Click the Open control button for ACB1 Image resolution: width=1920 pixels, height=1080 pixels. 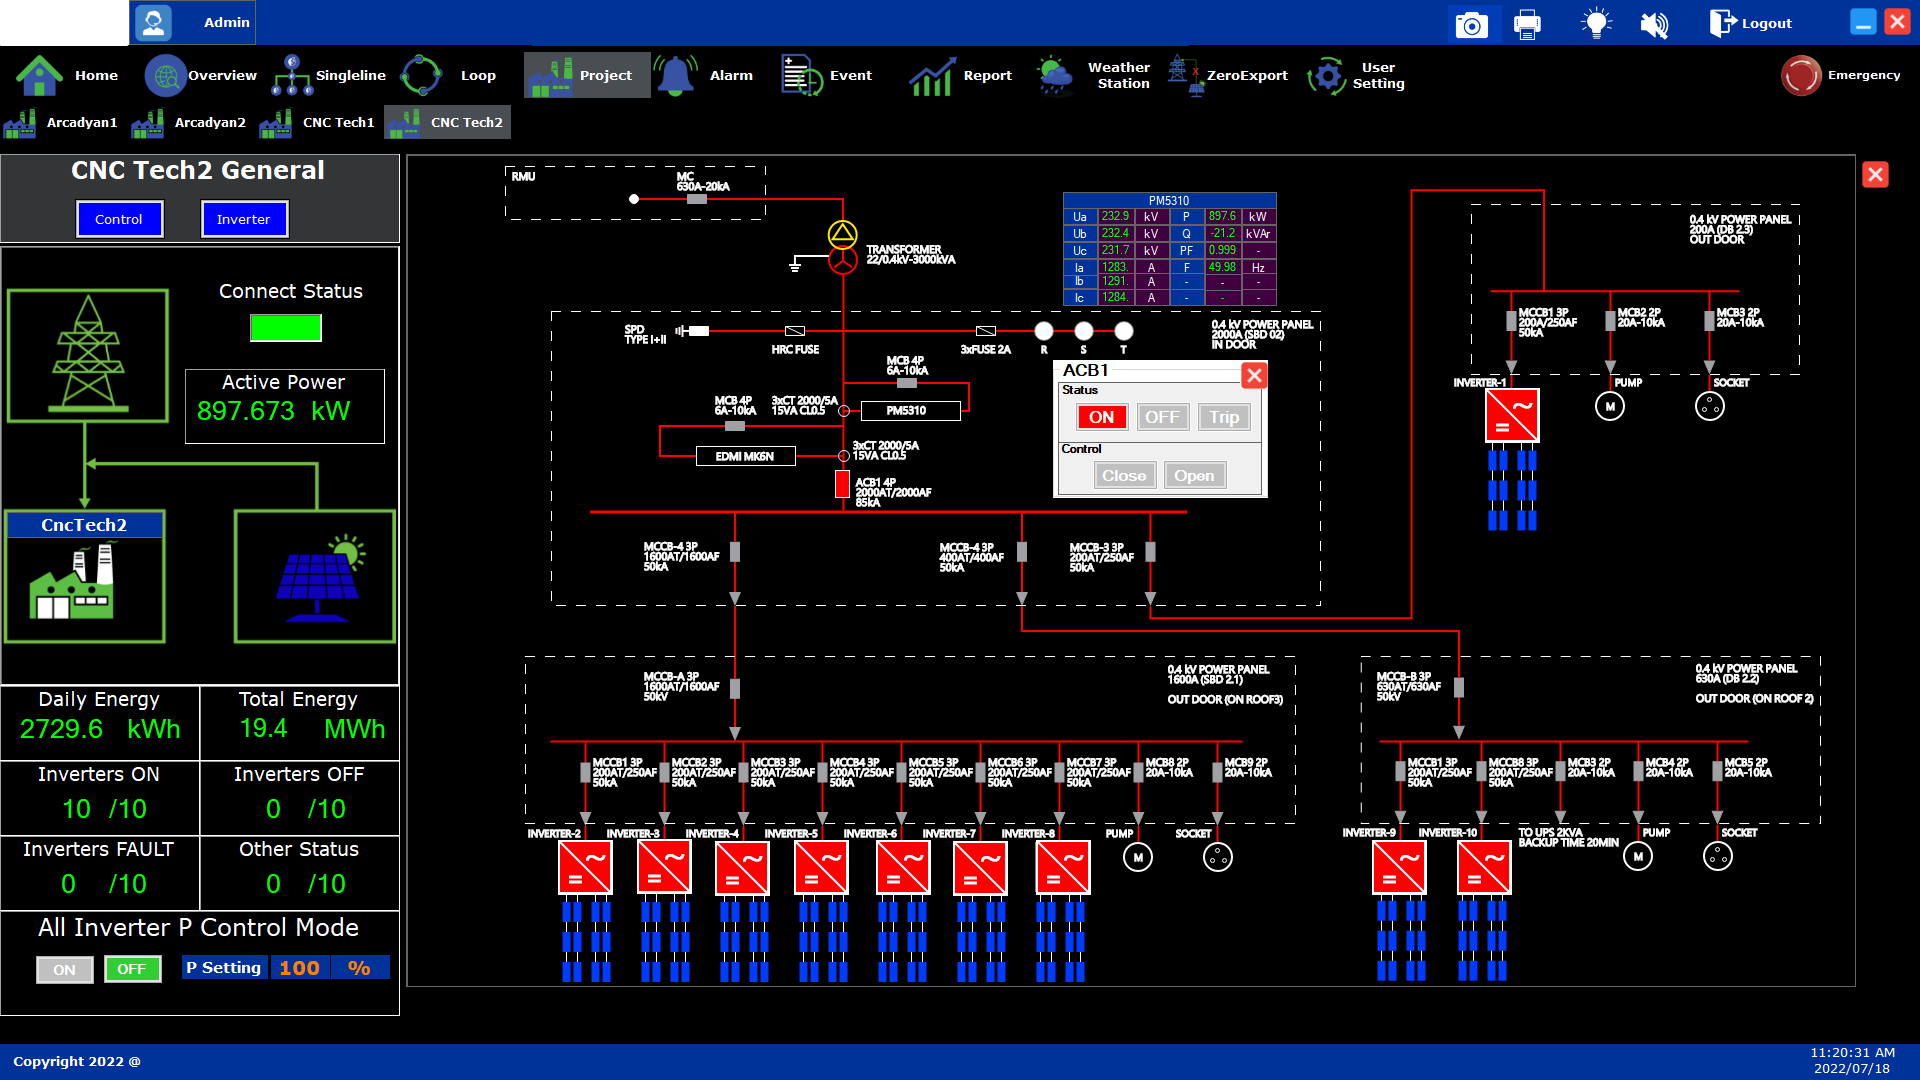coord(1194,476)
